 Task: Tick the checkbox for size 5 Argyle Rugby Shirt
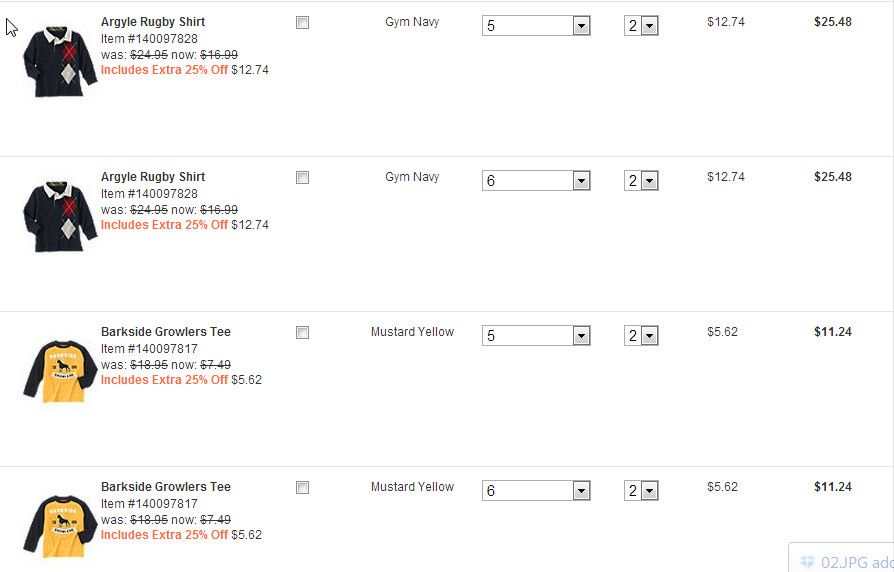point(303,23)
